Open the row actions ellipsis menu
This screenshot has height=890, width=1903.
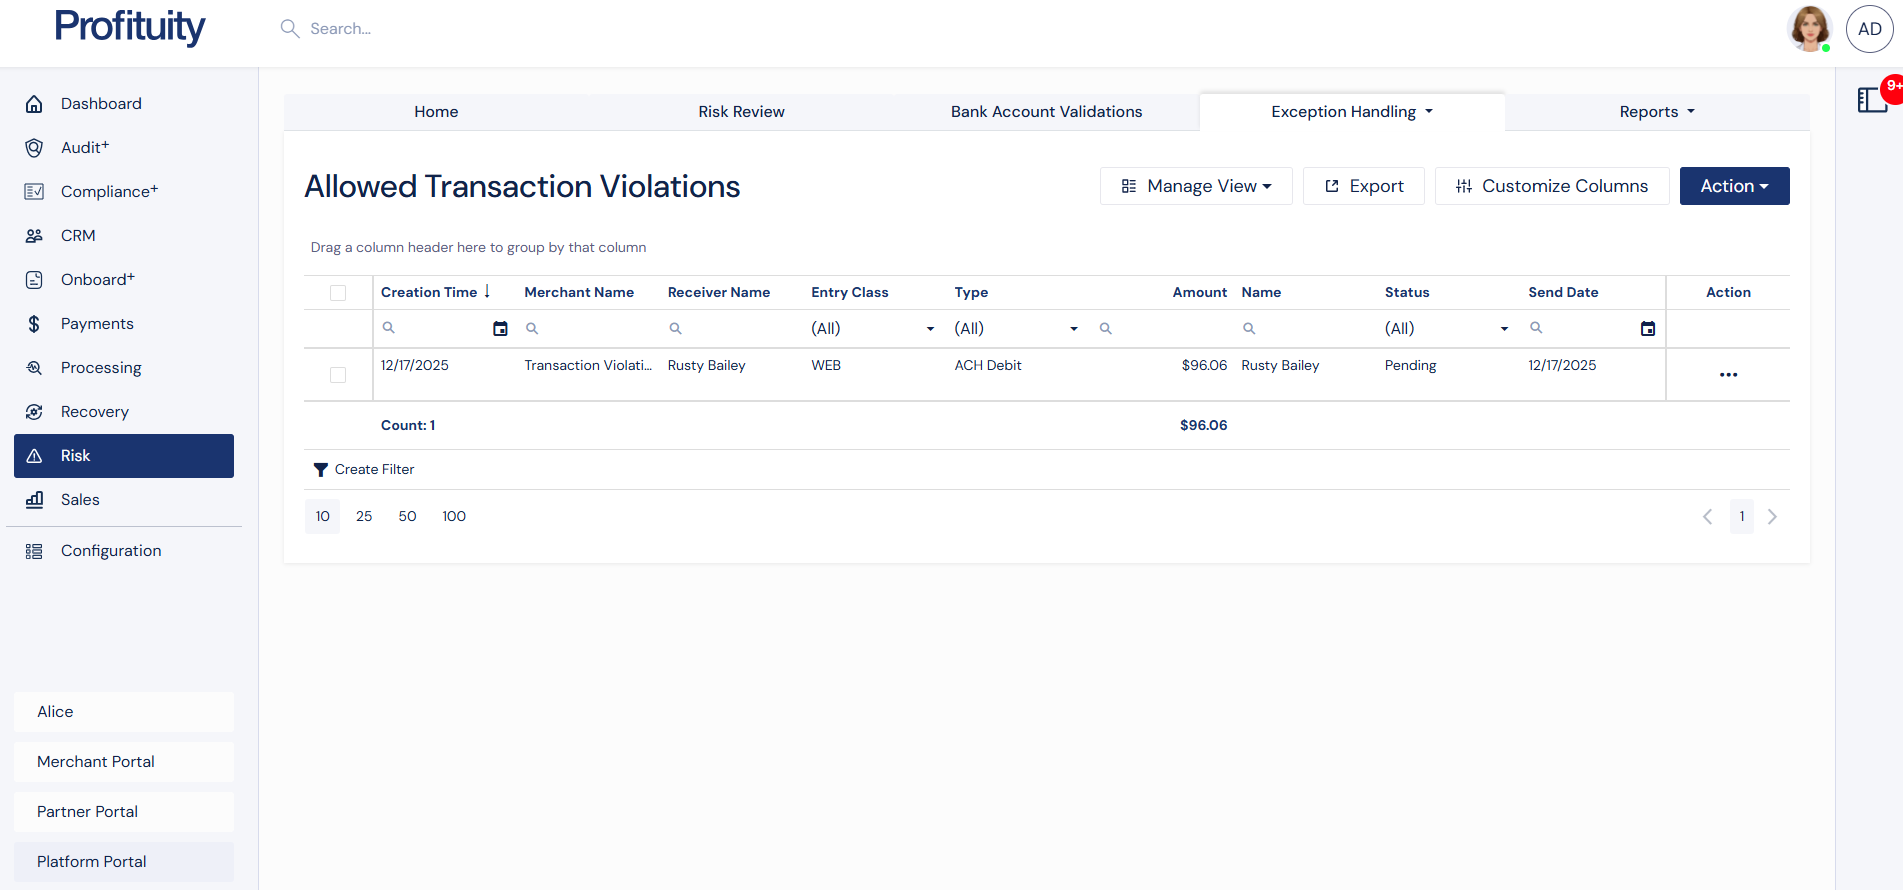coord(1727,375)
